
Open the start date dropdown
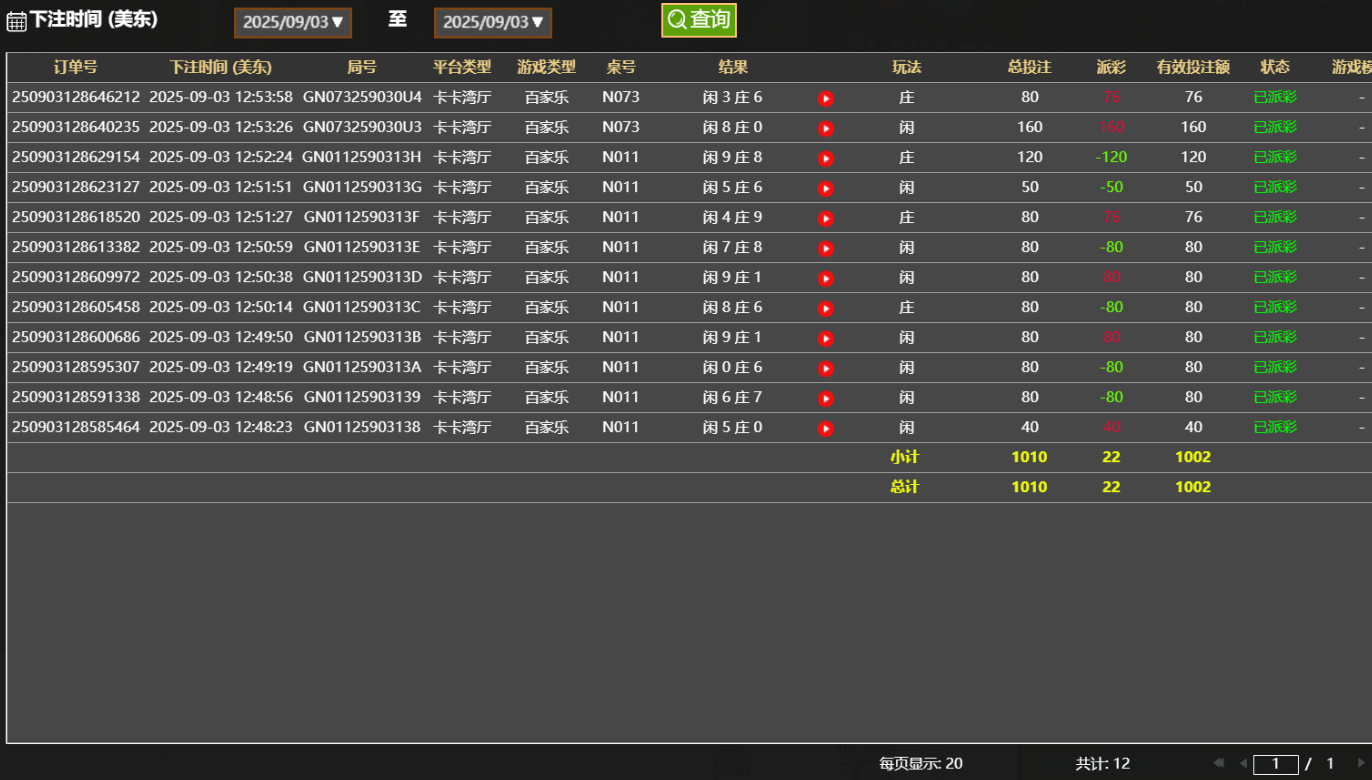click(292, 22)
